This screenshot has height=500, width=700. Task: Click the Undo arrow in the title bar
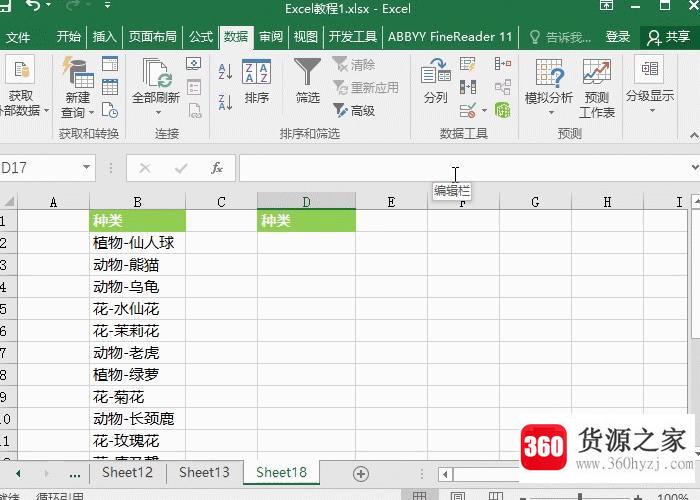[x=33, y=5]
